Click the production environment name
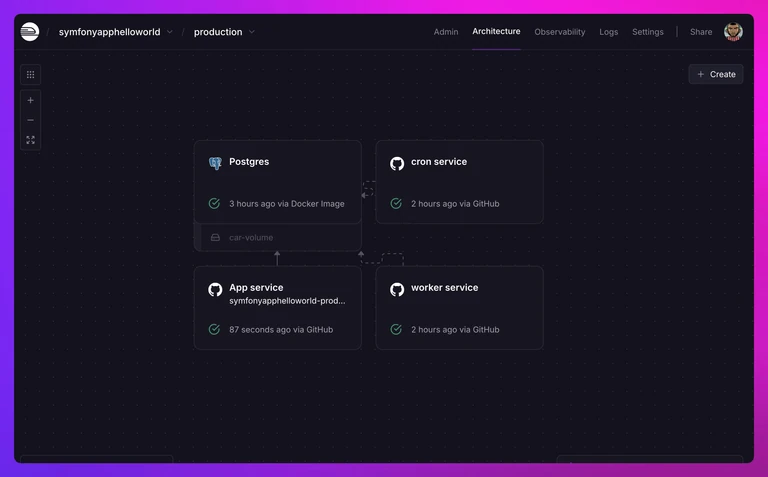768x477 pixels. coord(218,32)
